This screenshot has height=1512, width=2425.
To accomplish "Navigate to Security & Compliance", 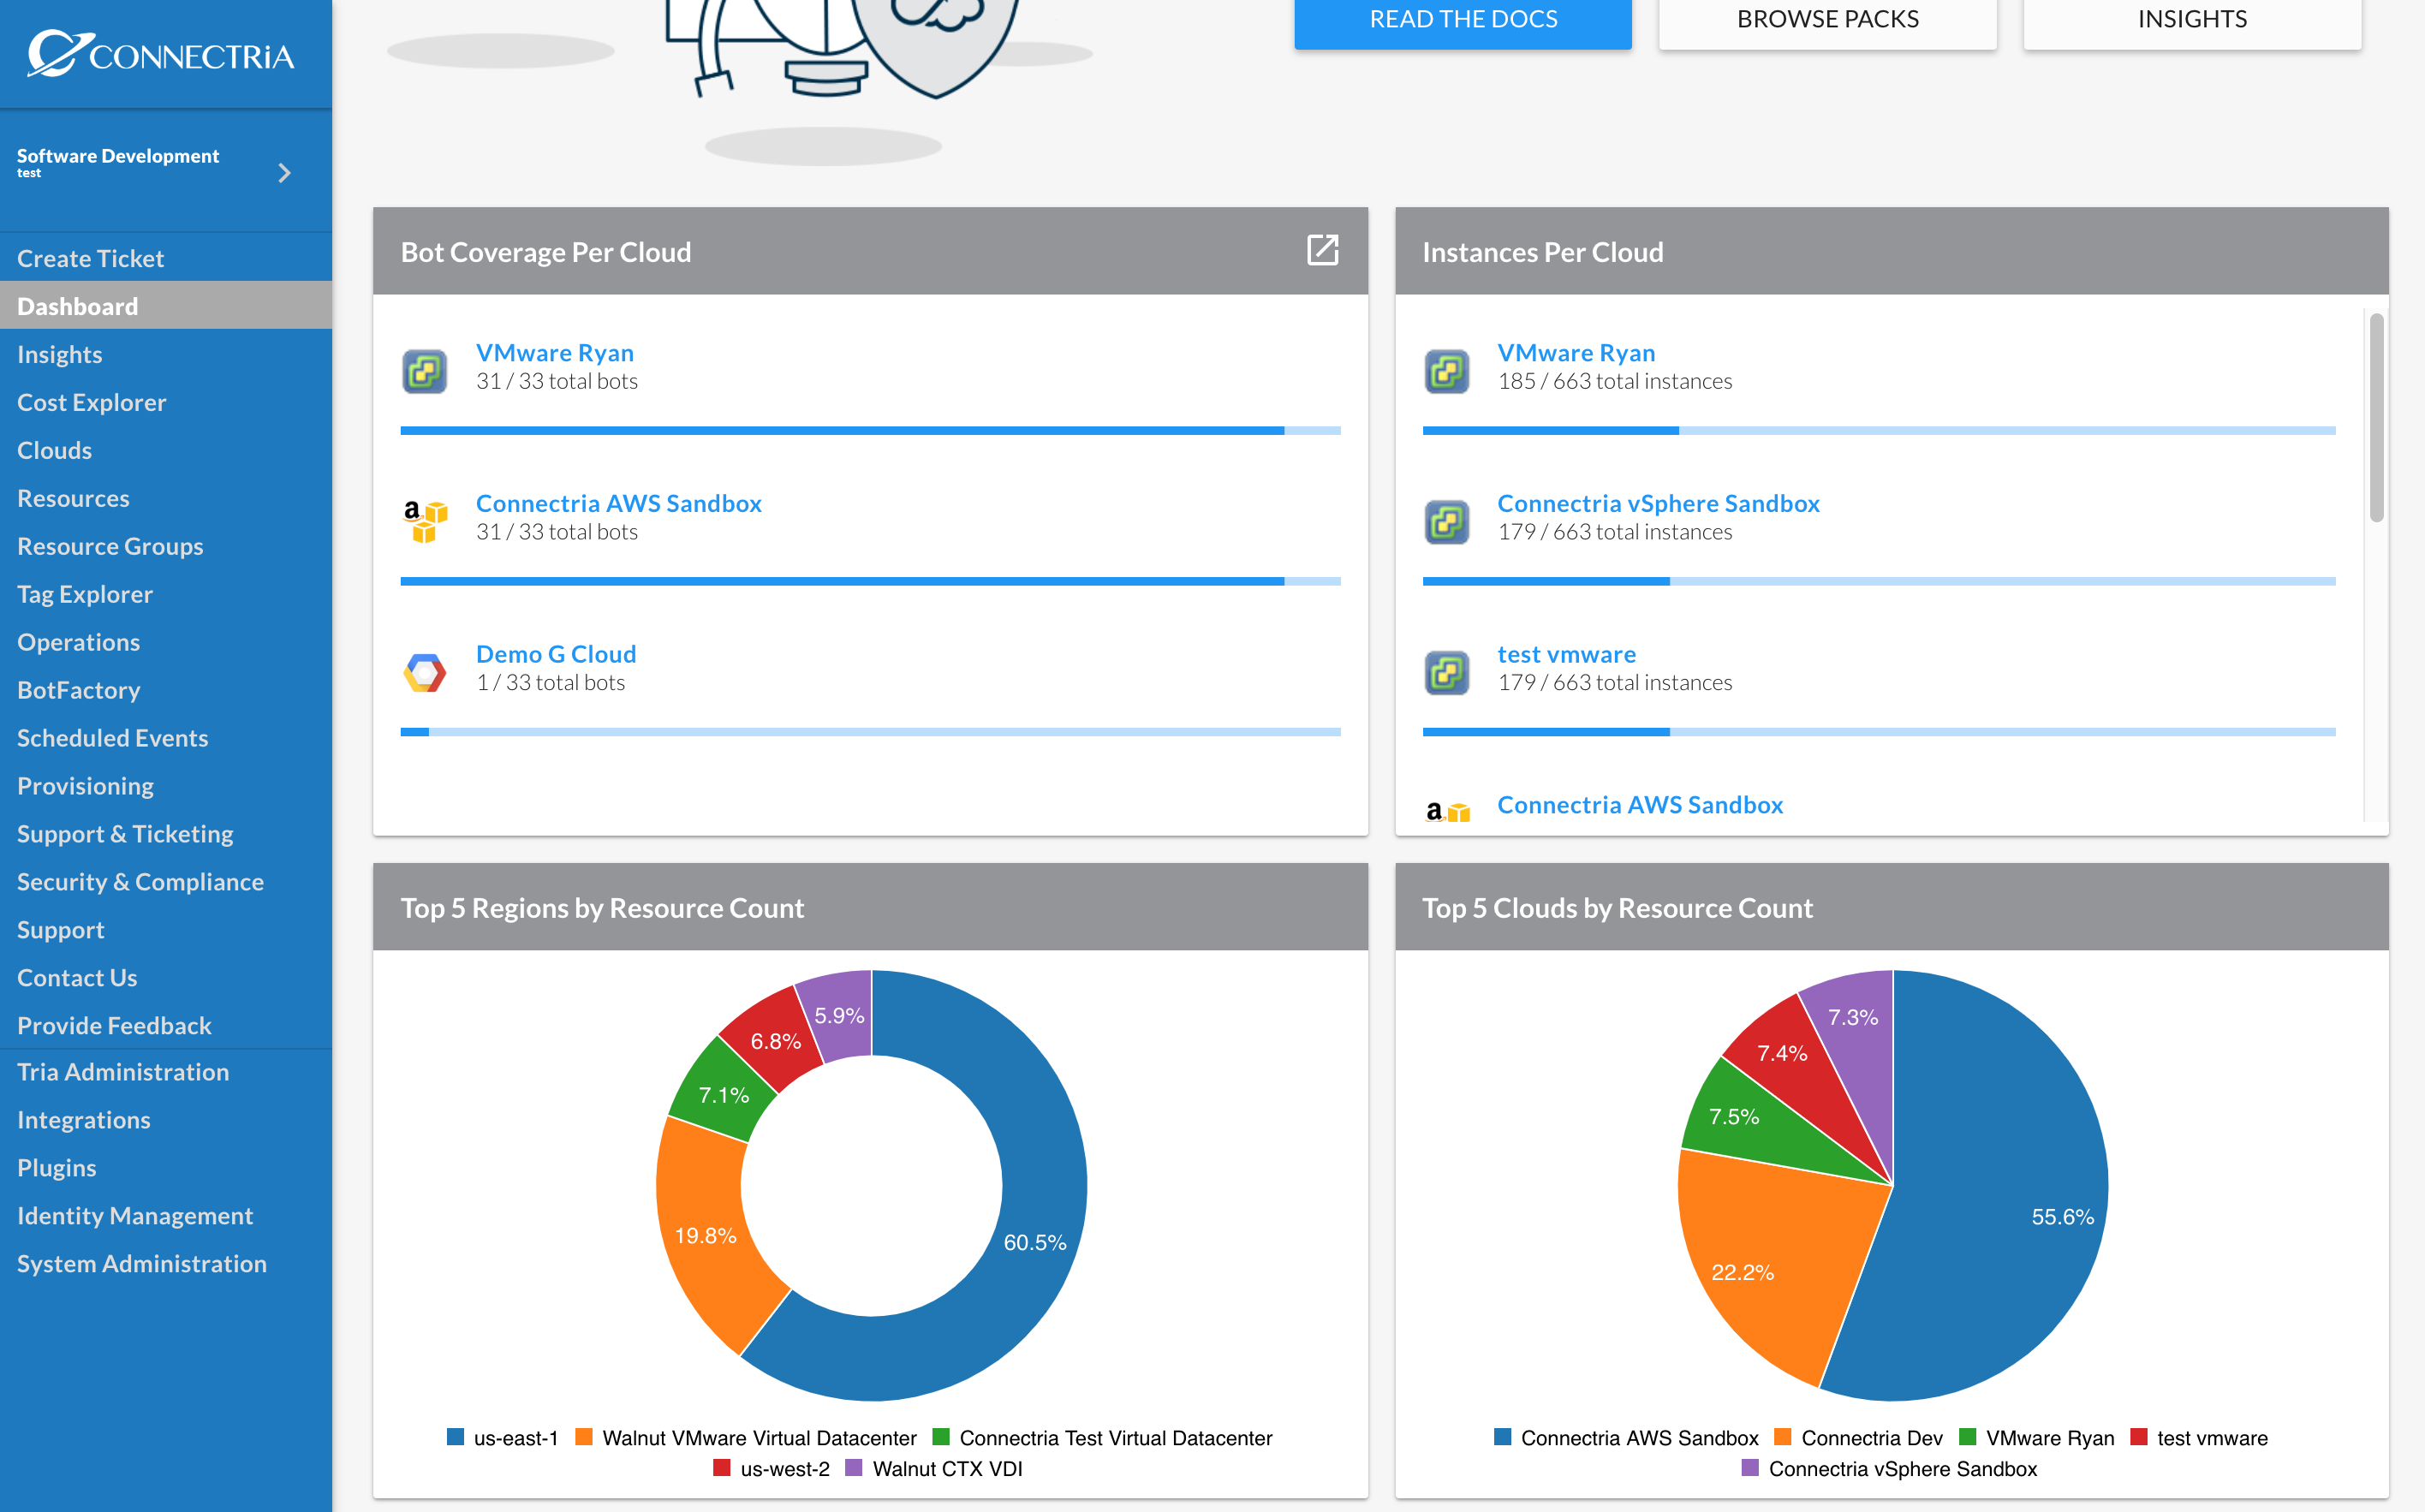I will click(166, 881).
